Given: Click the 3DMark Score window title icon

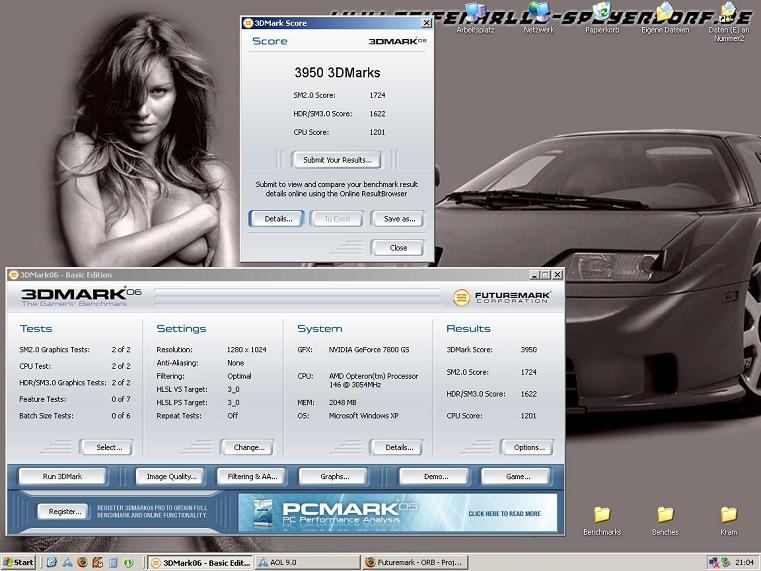Looking at the screenshot, I should click(248, 23).
